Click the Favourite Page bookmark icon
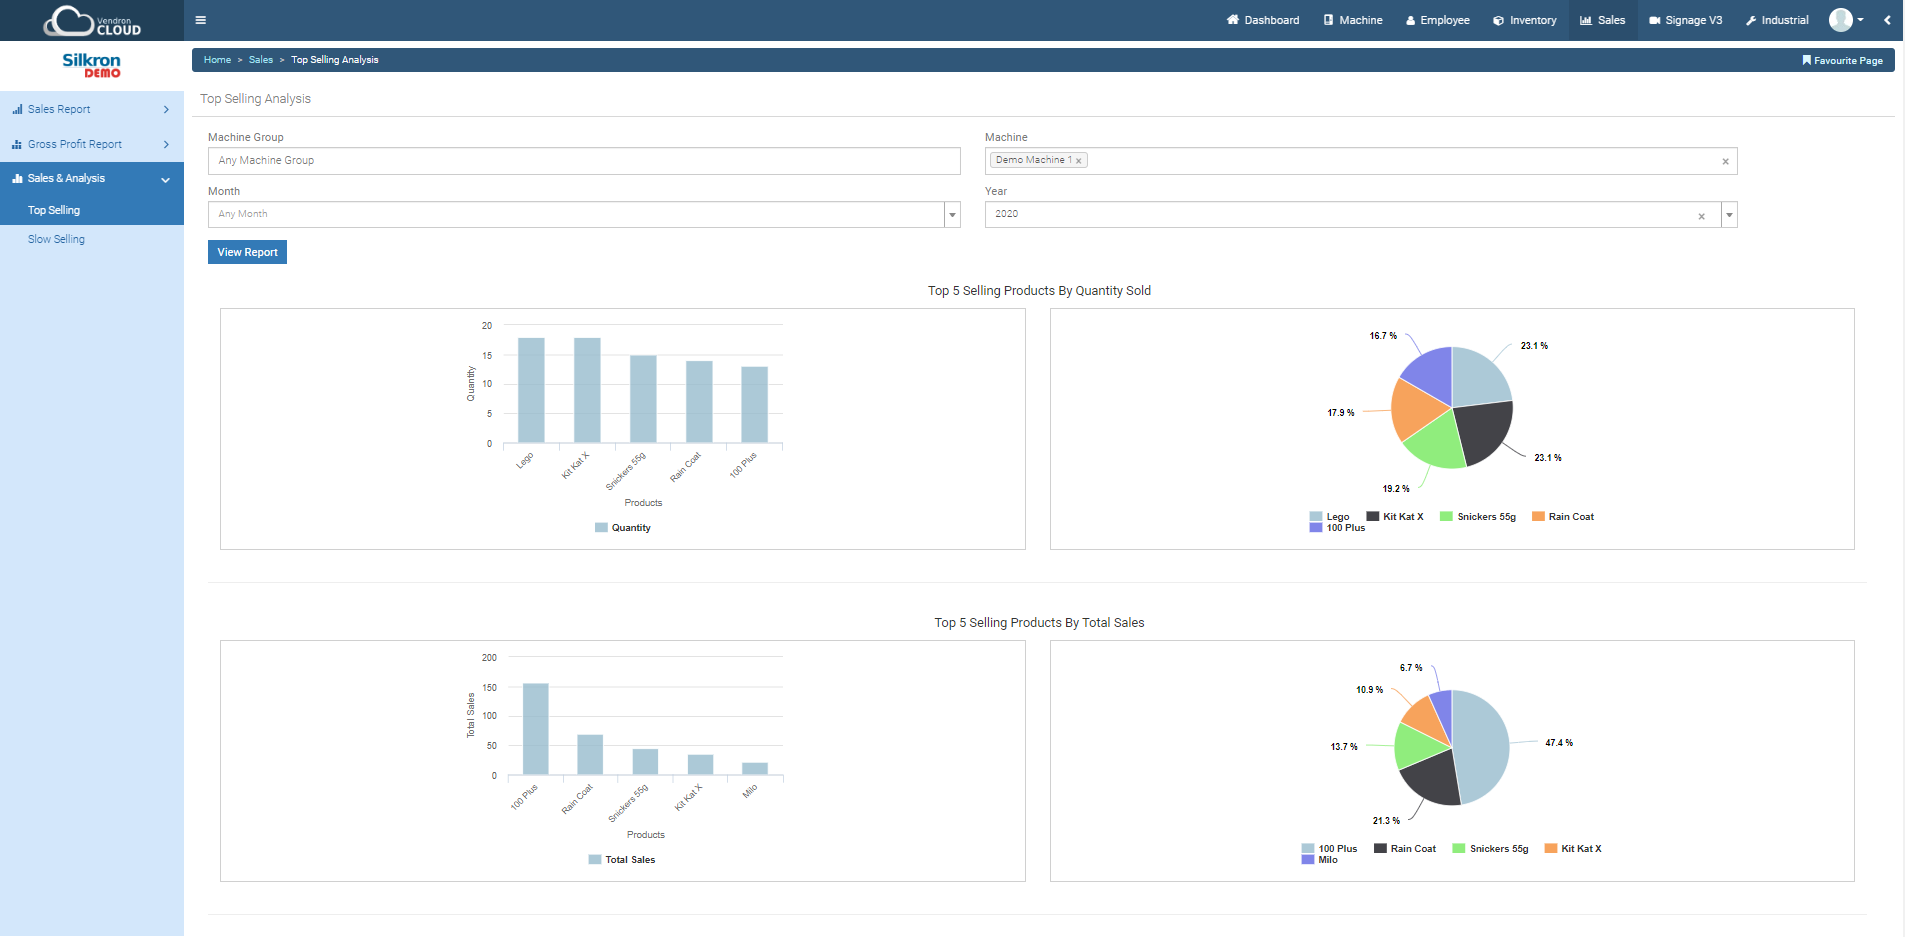 click(x=1806, y=60)
